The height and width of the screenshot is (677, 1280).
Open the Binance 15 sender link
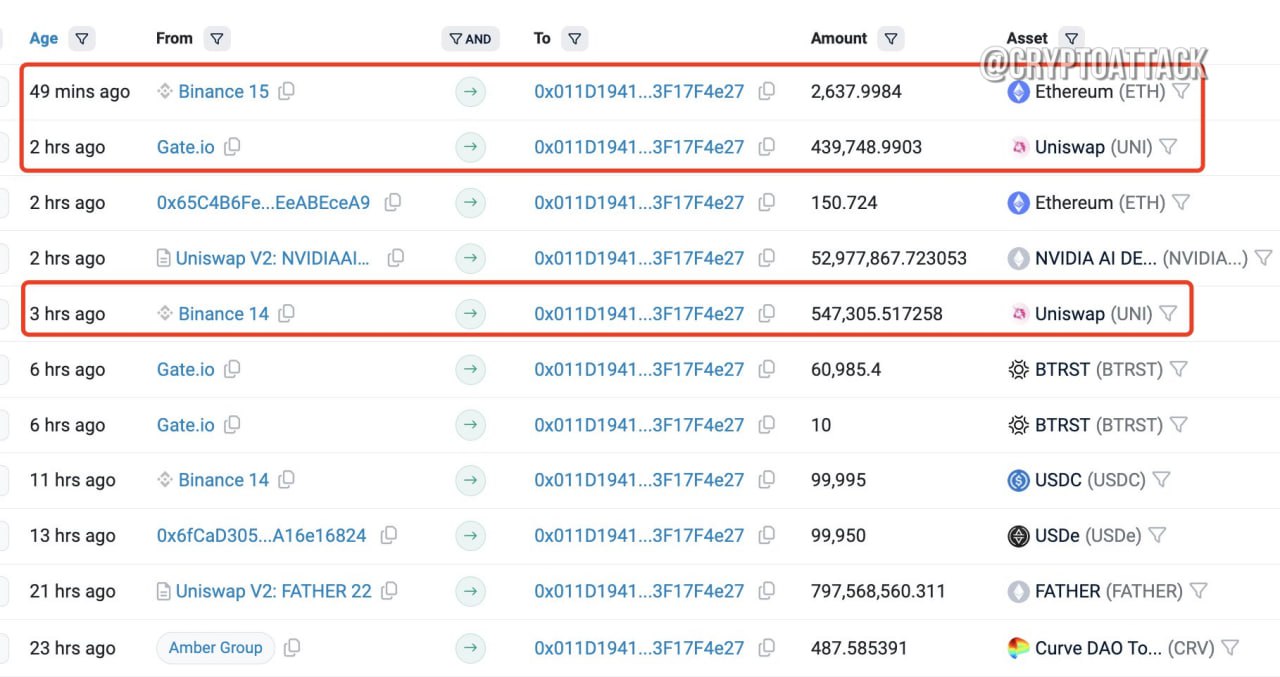(223, 91)
